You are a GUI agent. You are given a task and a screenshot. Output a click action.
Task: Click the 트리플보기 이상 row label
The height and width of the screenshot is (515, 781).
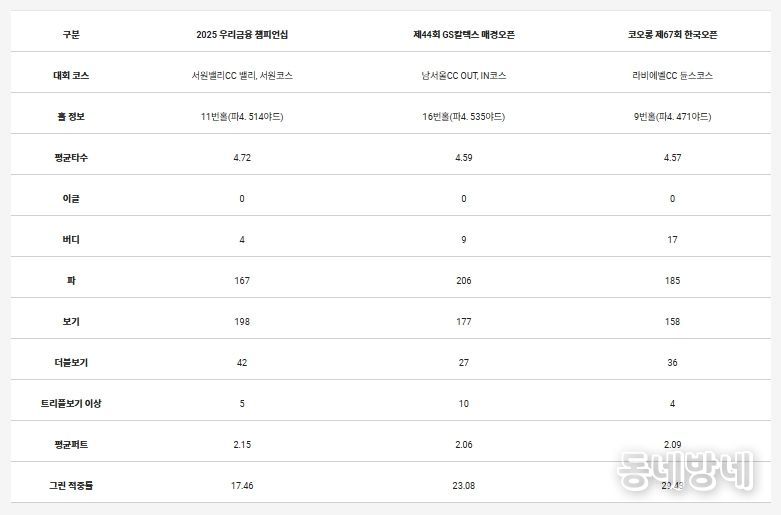(70, 403)
